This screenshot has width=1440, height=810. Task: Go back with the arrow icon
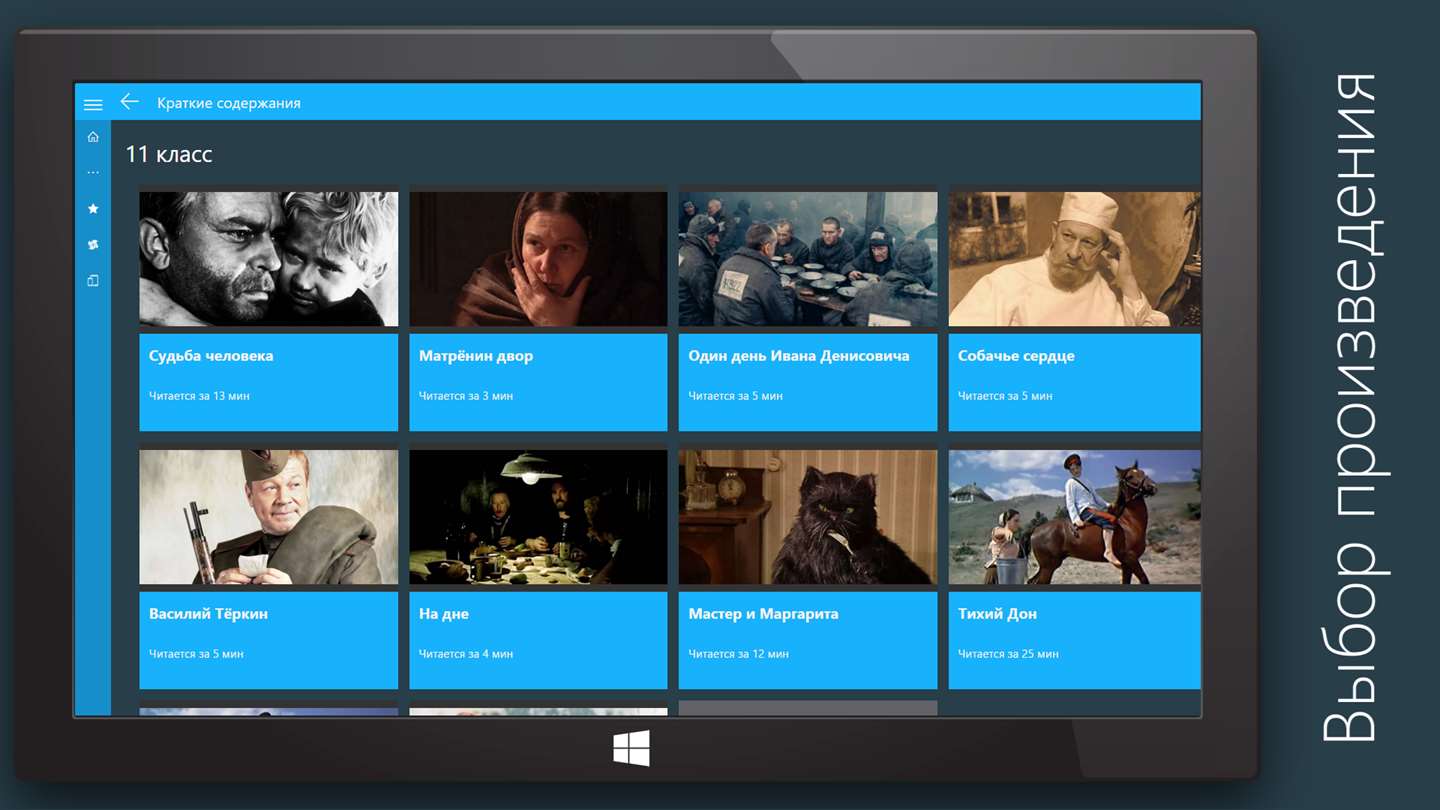tap(129, 102)
